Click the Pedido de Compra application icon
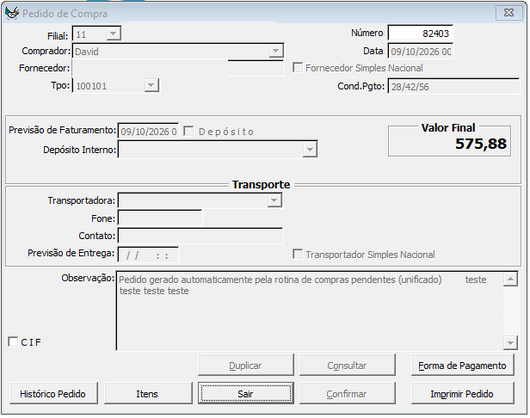Viewport: 530px width, 418px height. tap(11, 14)
